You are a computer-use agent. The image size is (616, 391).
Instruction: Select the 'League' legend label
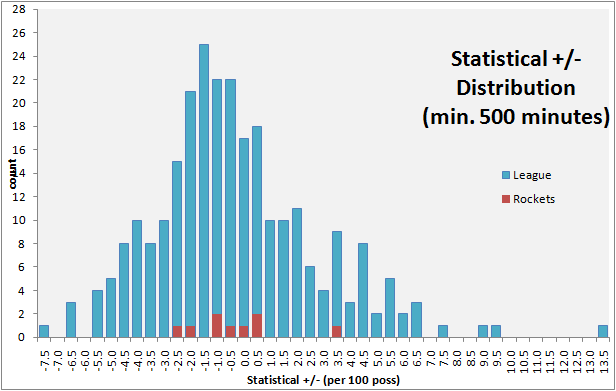click(532, 175)
